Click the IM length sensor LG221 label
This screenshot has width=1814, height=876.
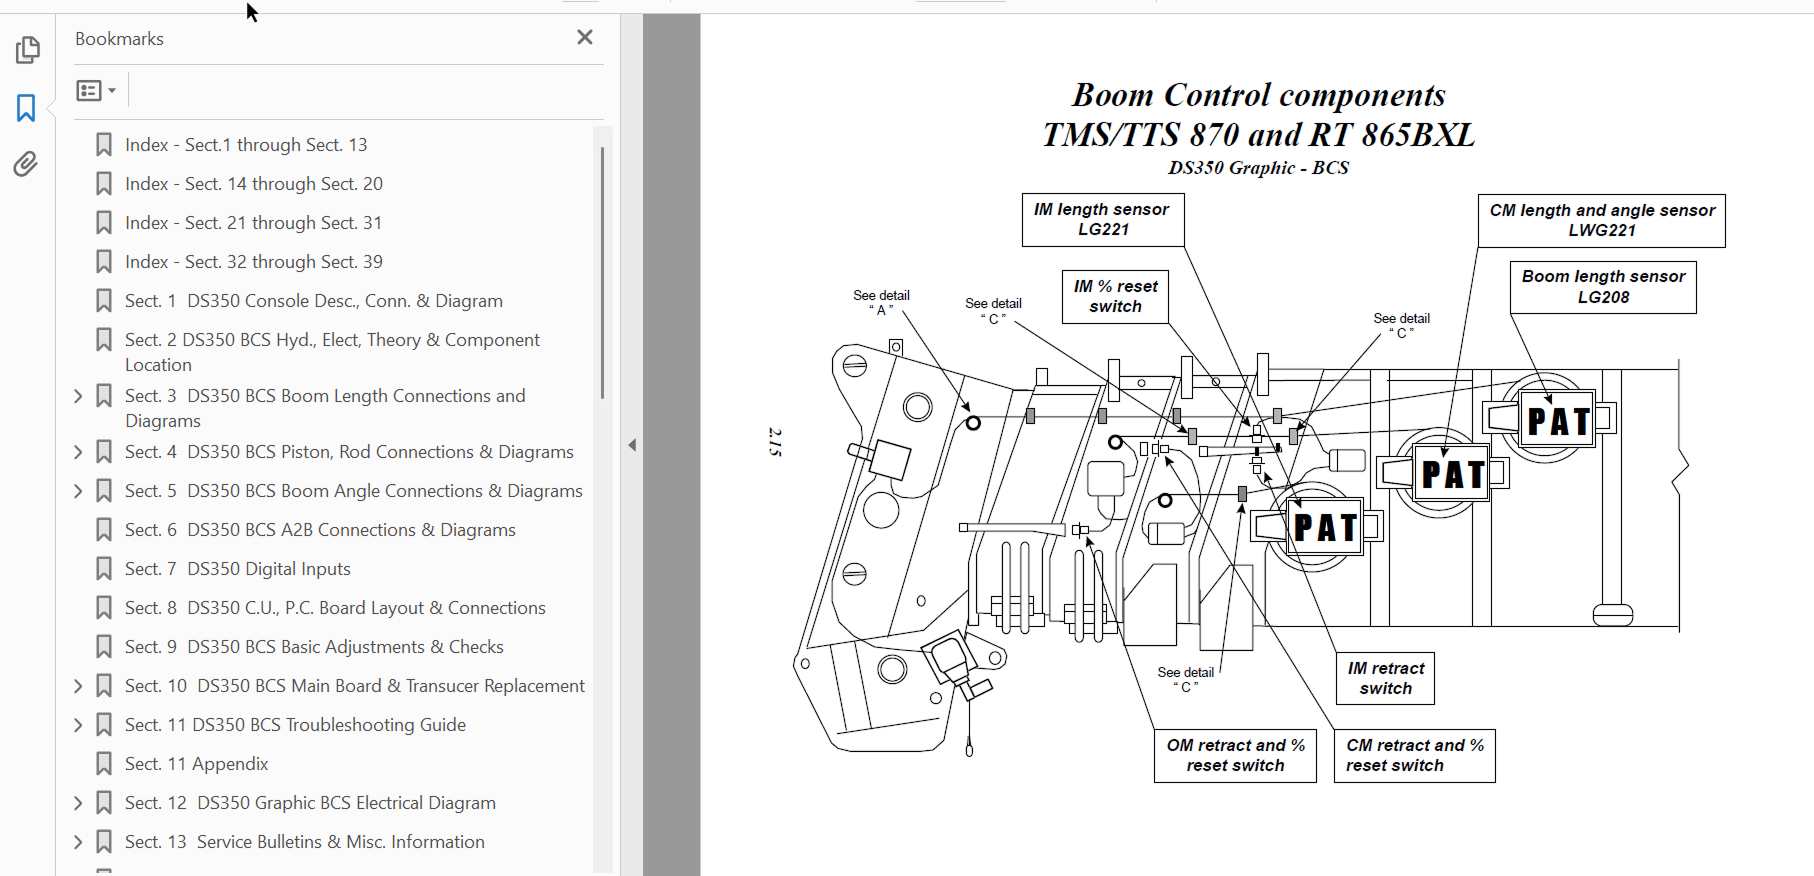(1103, 220)
